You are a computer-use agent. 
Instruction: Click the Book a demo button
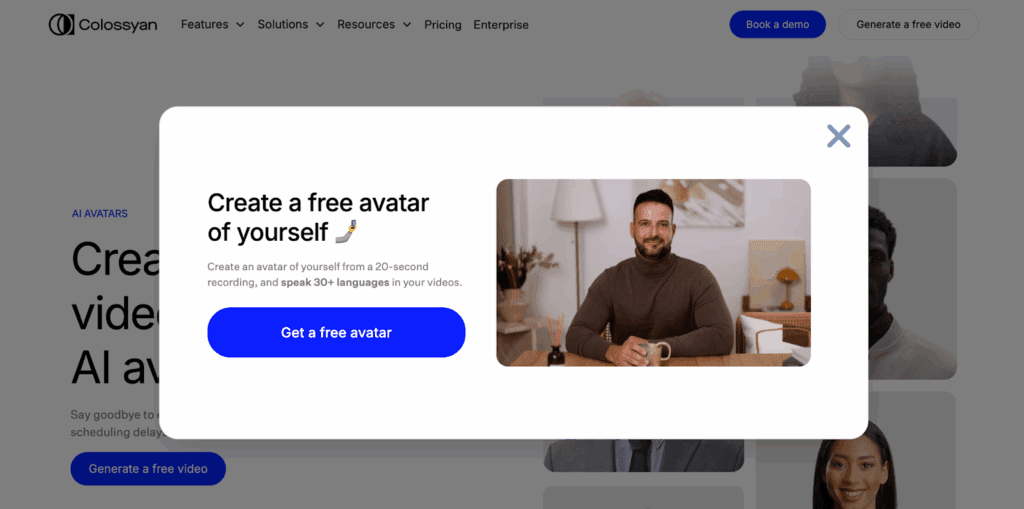(x=777, y=24)
